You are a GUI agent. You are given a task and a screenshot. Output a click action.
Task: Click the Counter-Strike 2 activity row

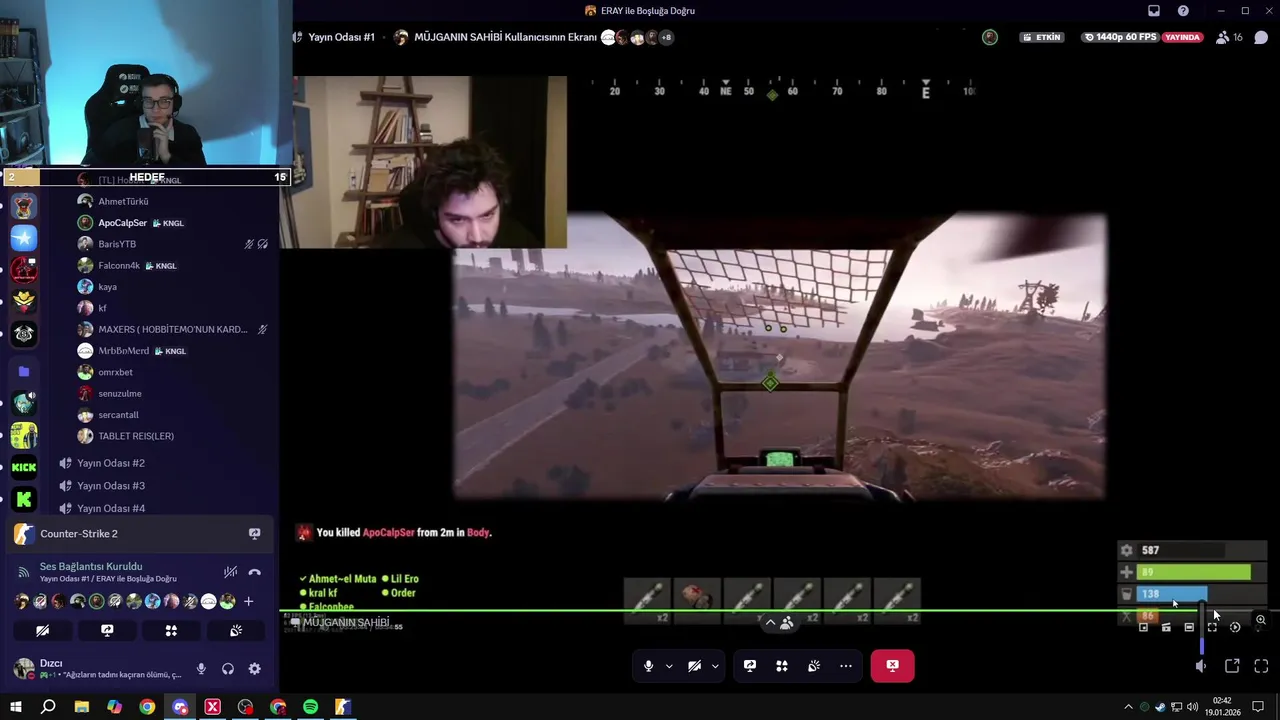coord(138,534)
